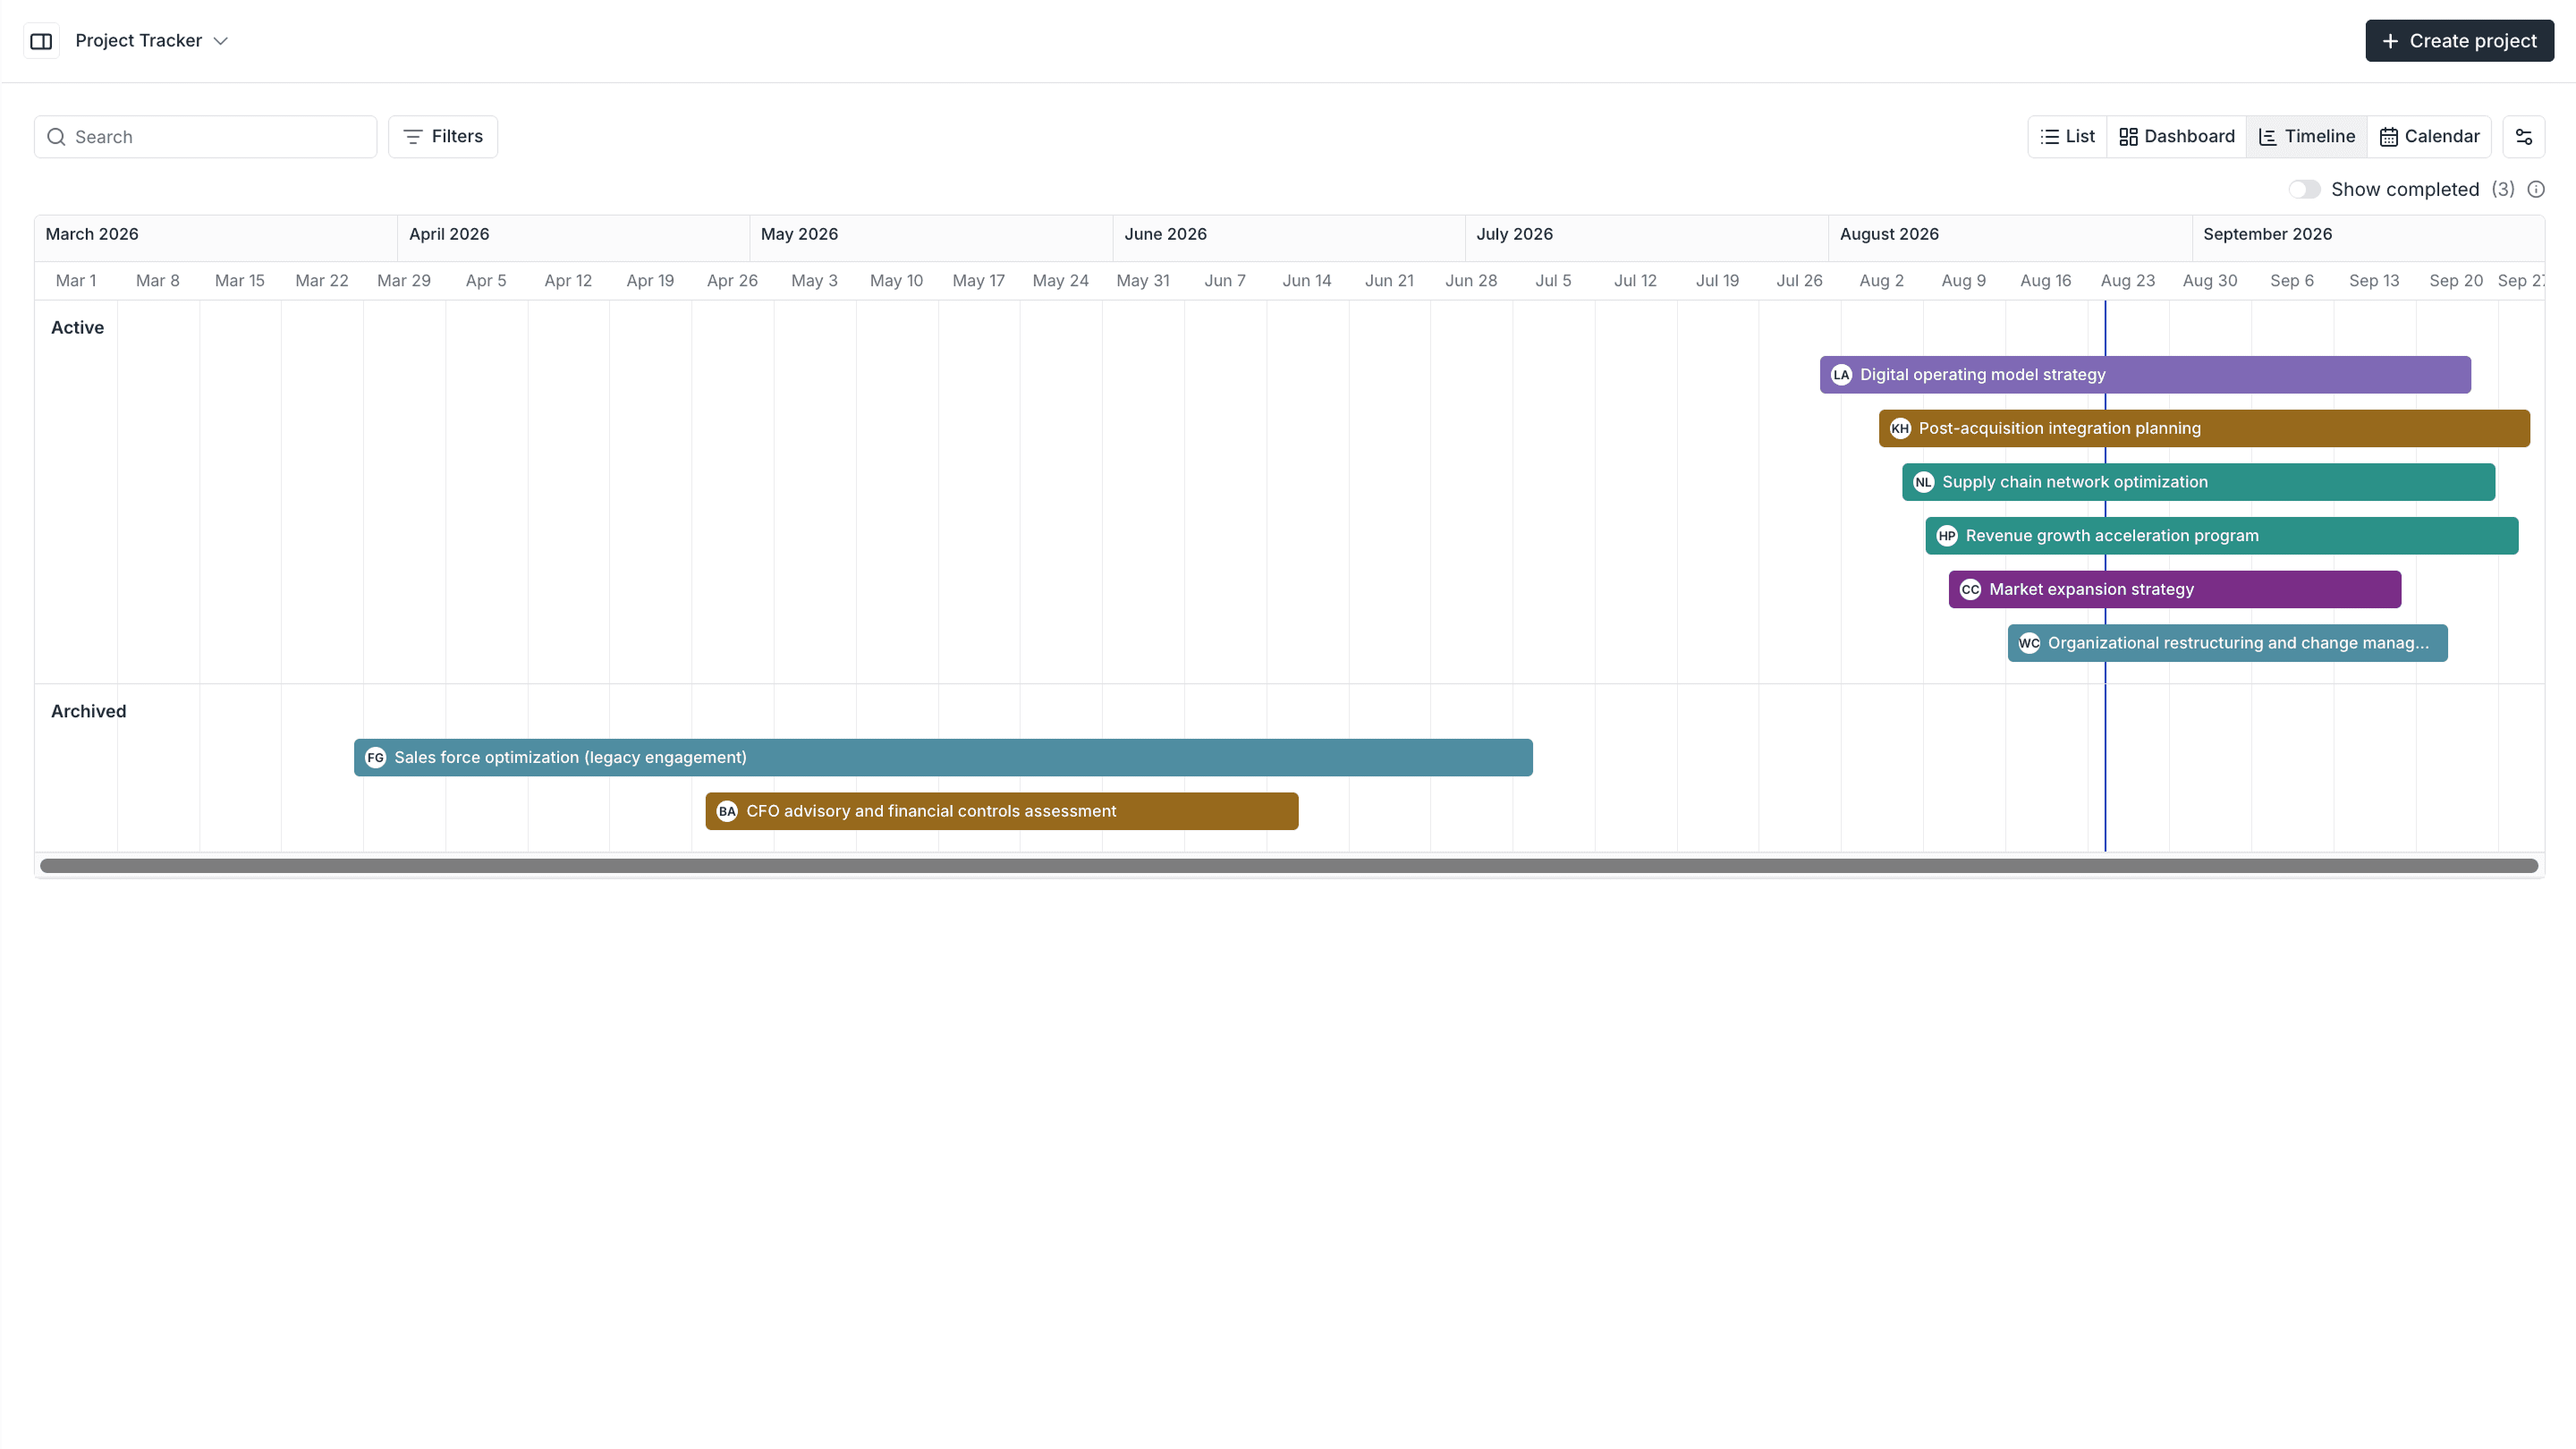Click the Create project button
2576x1449 pixels.
[x=2459, y=41]
